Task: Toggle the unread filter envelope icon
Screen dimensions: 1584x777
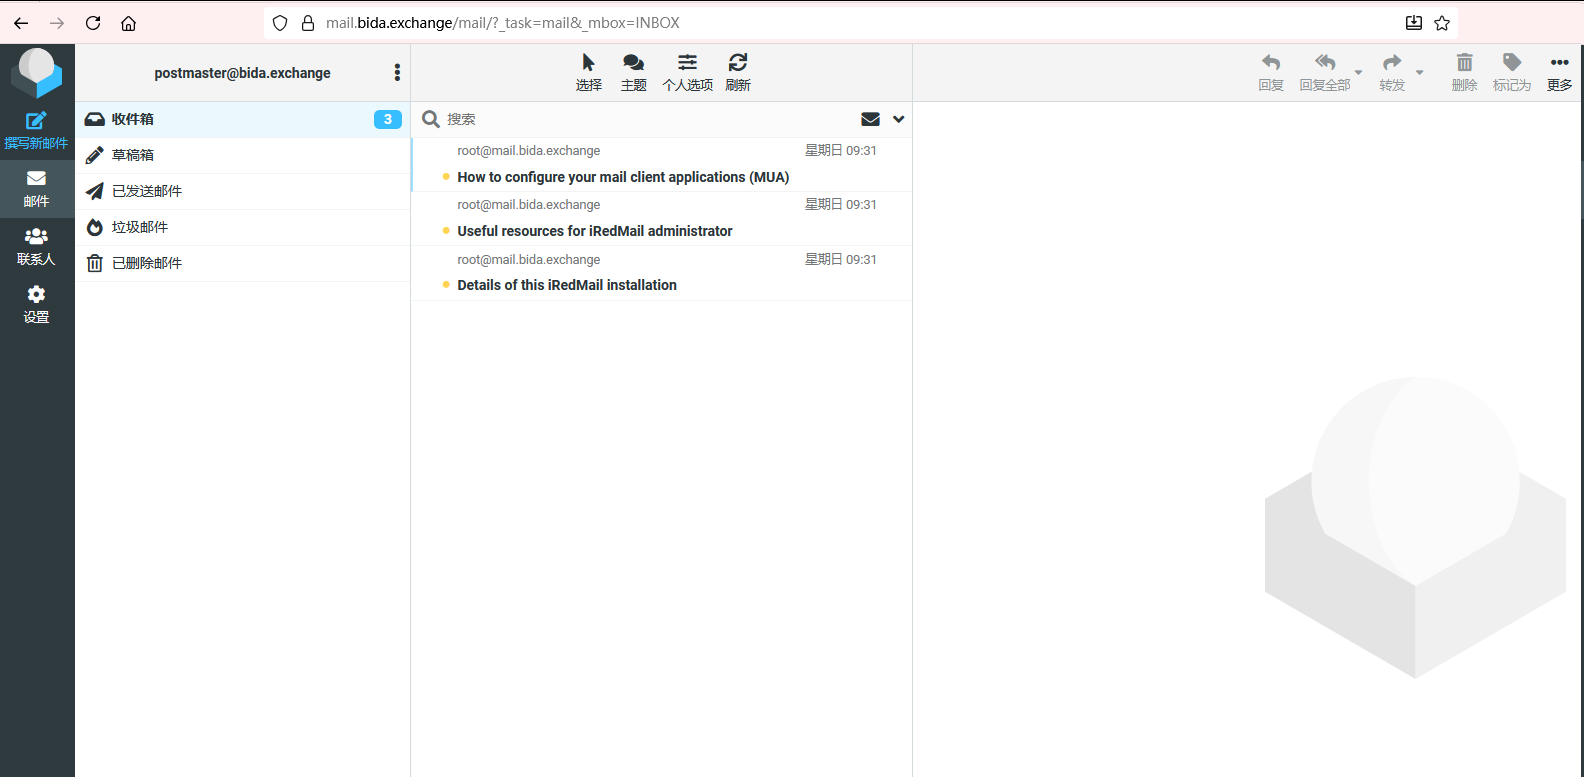Action: pos(870,119)
